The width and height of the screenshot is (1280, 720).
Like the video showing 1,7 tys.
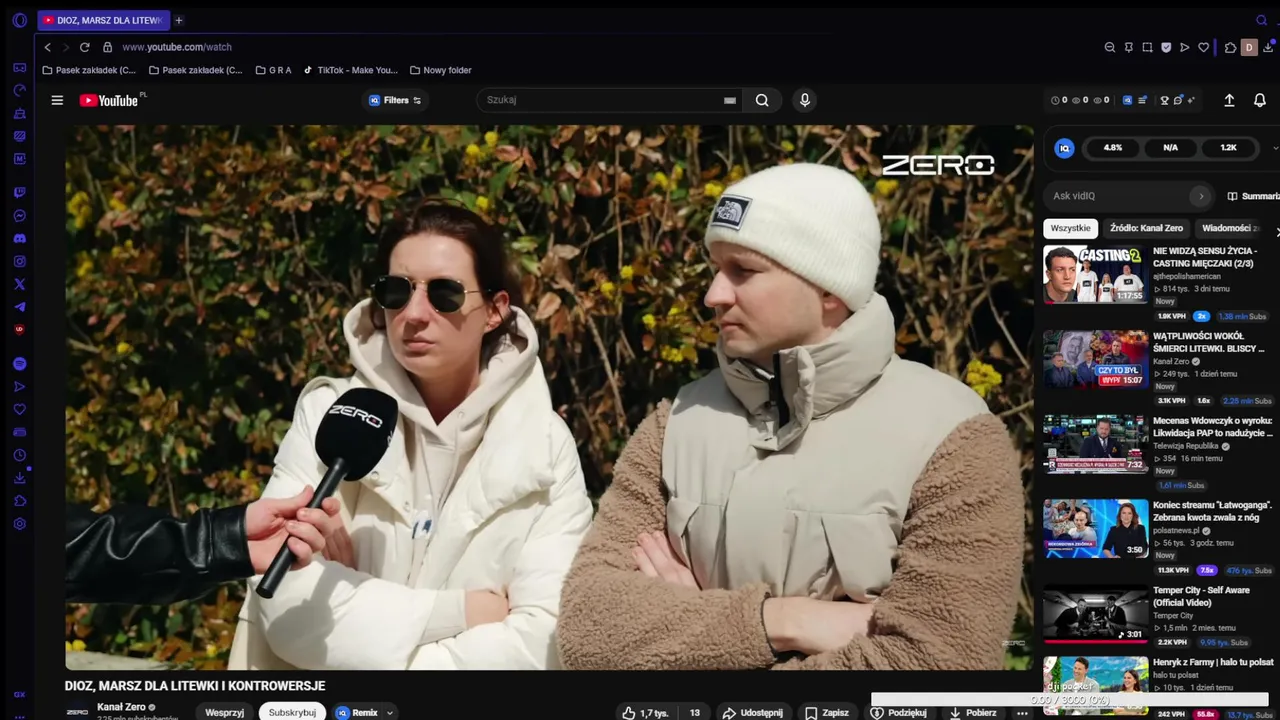(644, 713)
